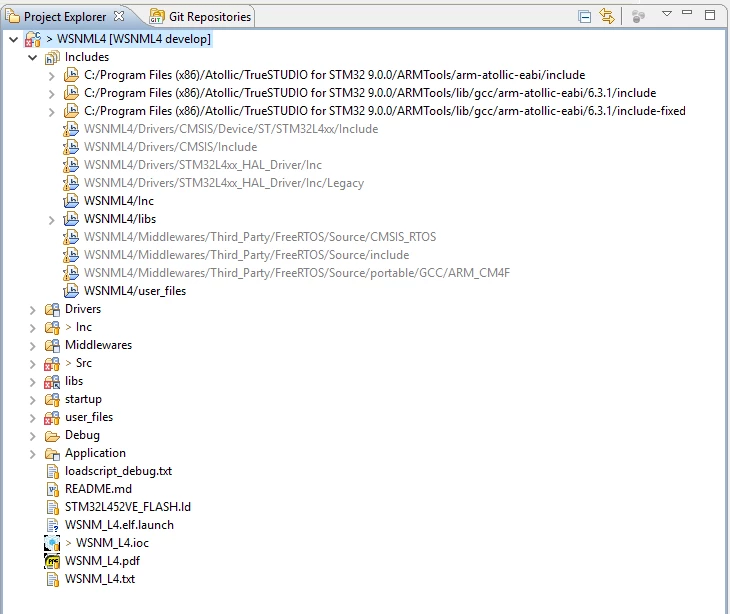
Task: Select the FreeRTOS/Source/CMSIS_RTOS include entry
Action: click(260, 237)
